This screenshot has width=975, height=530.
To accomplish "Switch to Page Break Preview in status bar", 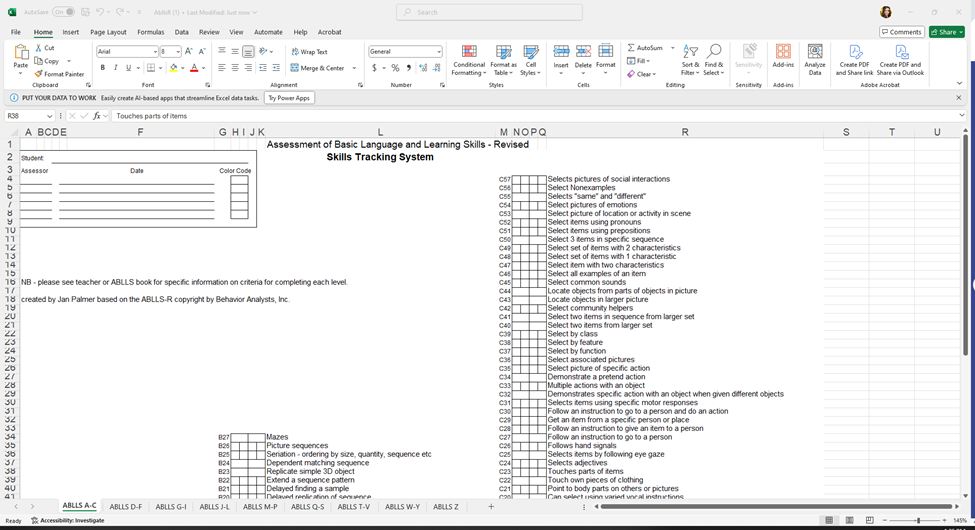I will click(x=869, y=520).
